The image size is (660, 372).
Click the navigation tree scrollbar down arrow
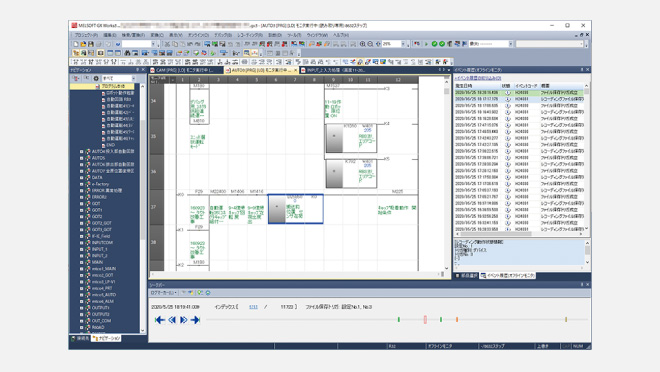143,330
